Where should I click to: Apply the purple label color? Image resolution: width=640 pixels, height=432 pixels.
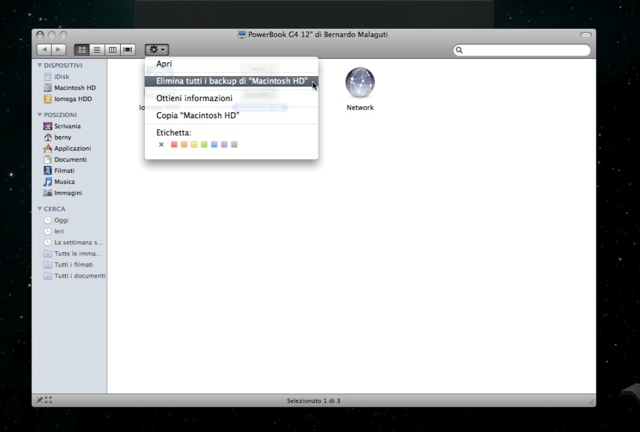[x=224, y=145]
